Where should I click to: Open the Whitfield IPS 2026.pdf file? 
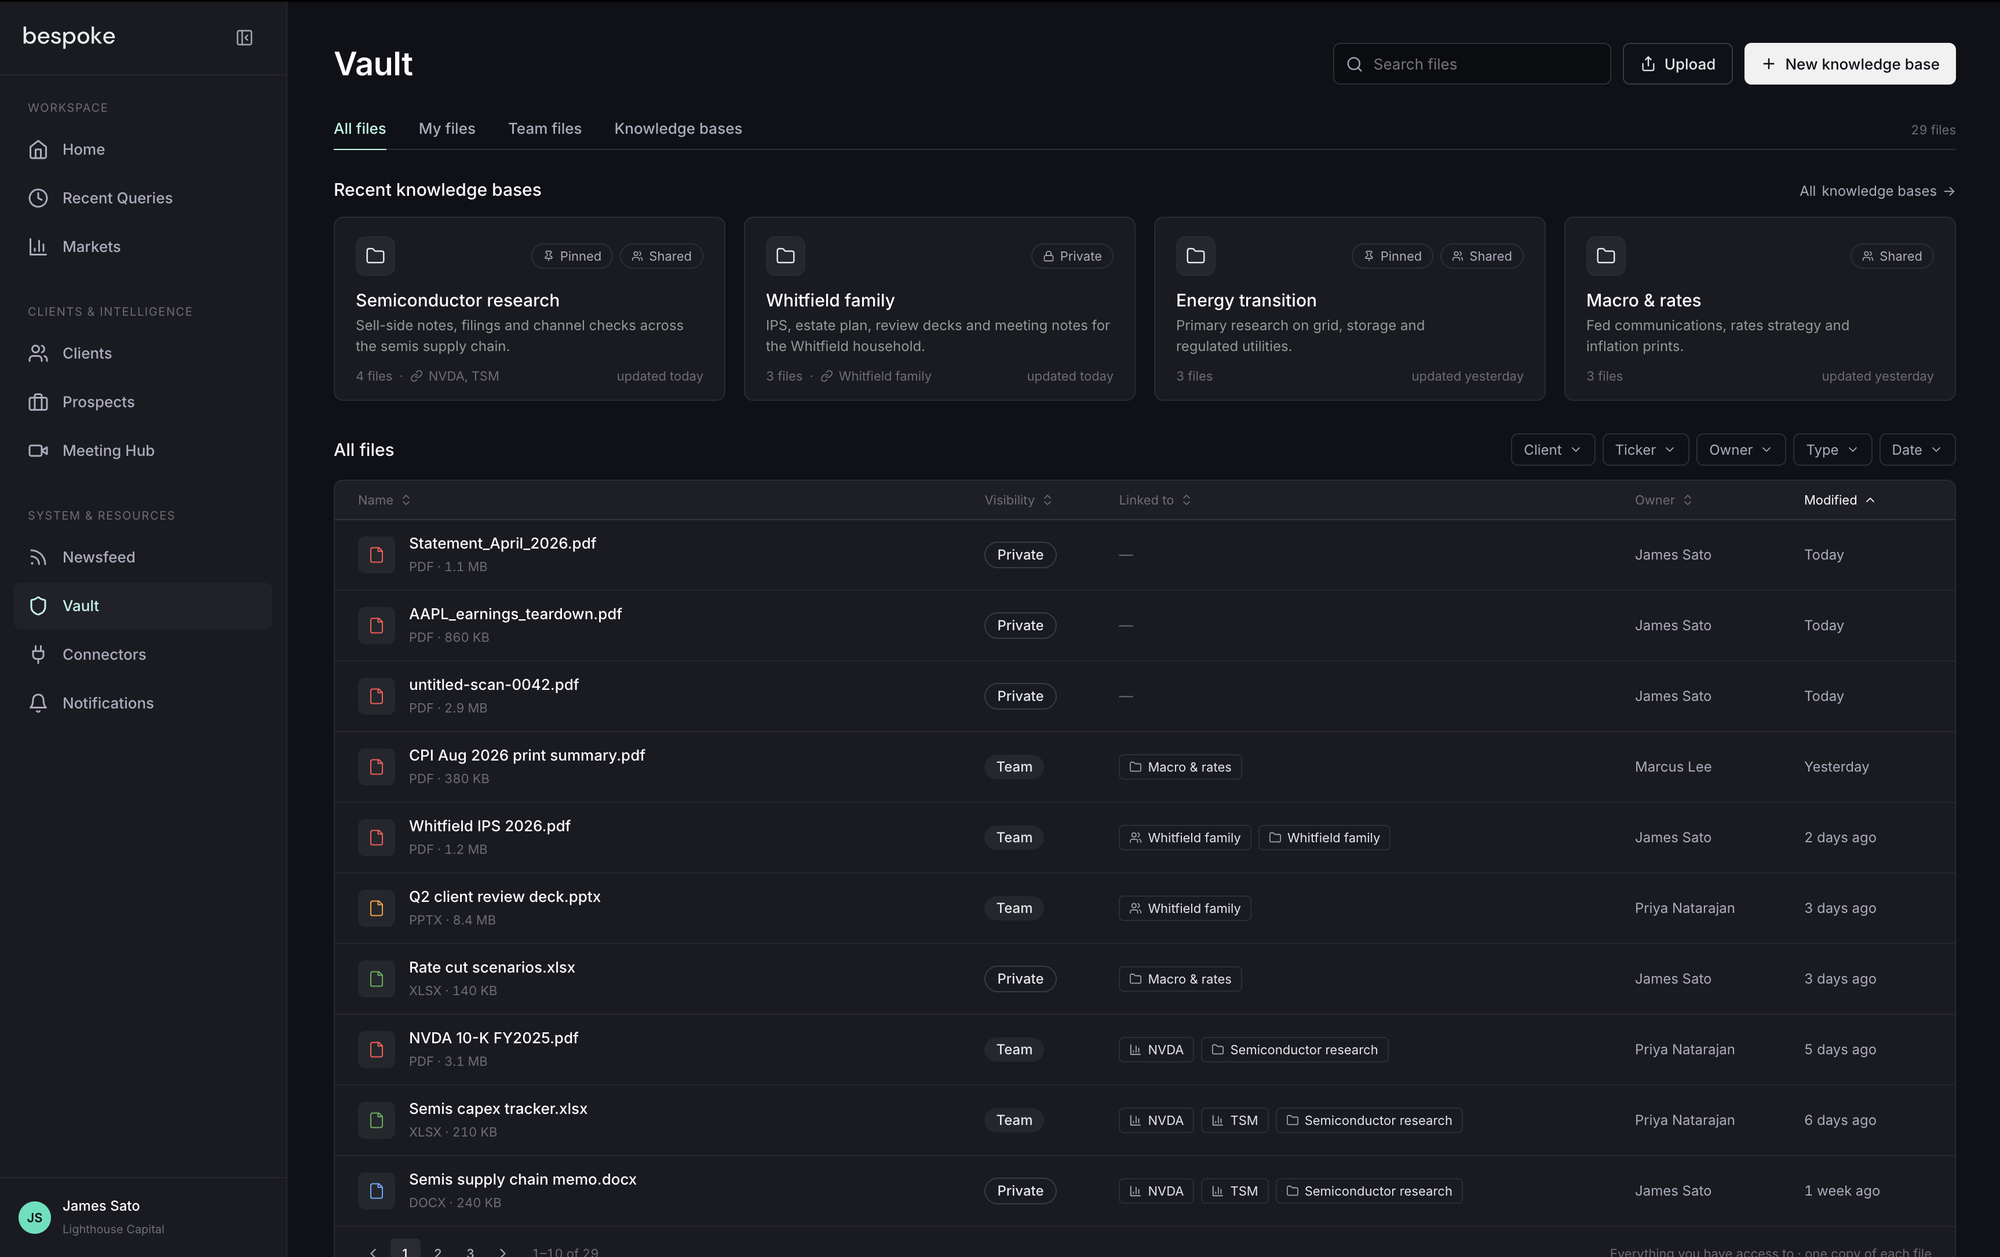(x=489, y=826)
